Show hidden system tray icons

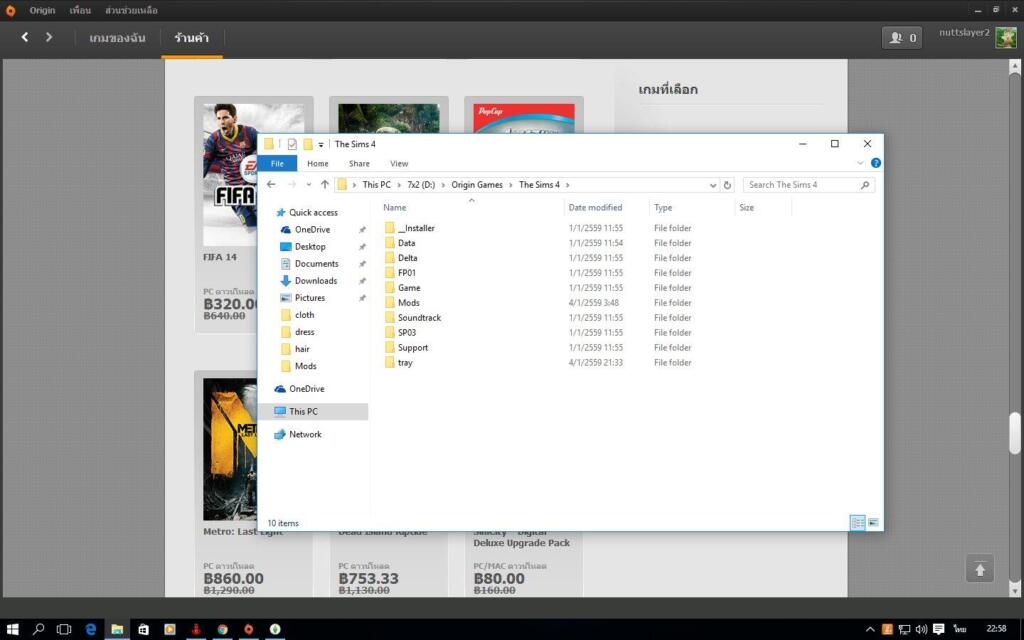869,630
